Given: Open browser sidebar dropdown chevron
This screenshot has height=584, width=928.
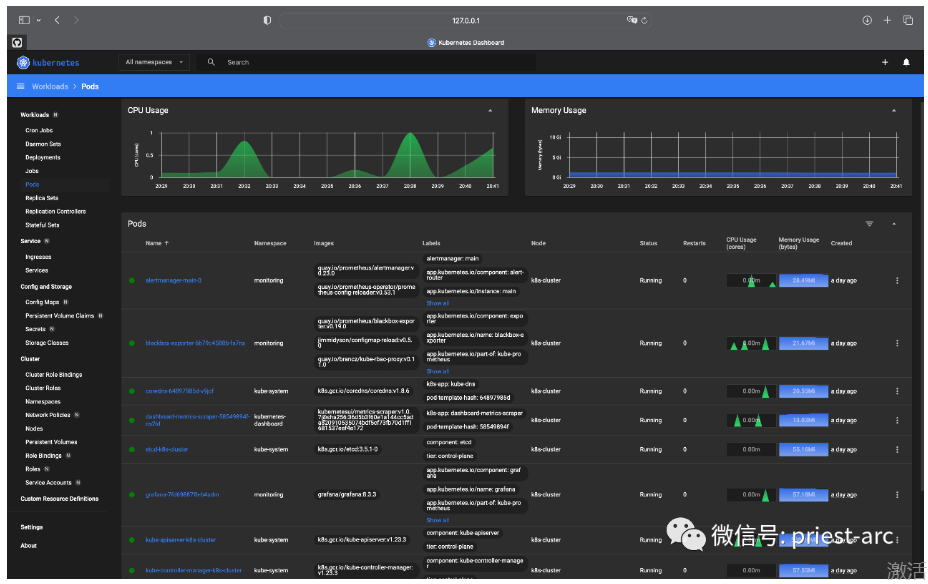Looking at the screenshot, I should [38, 20].
